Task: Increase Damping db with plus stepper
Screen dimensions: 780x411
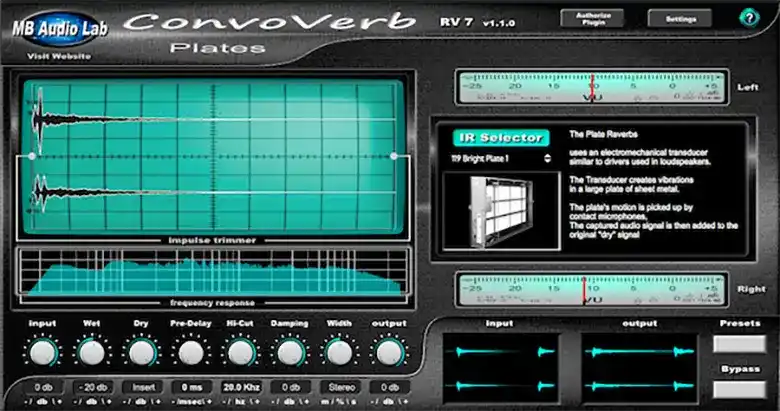Action: 305,401
